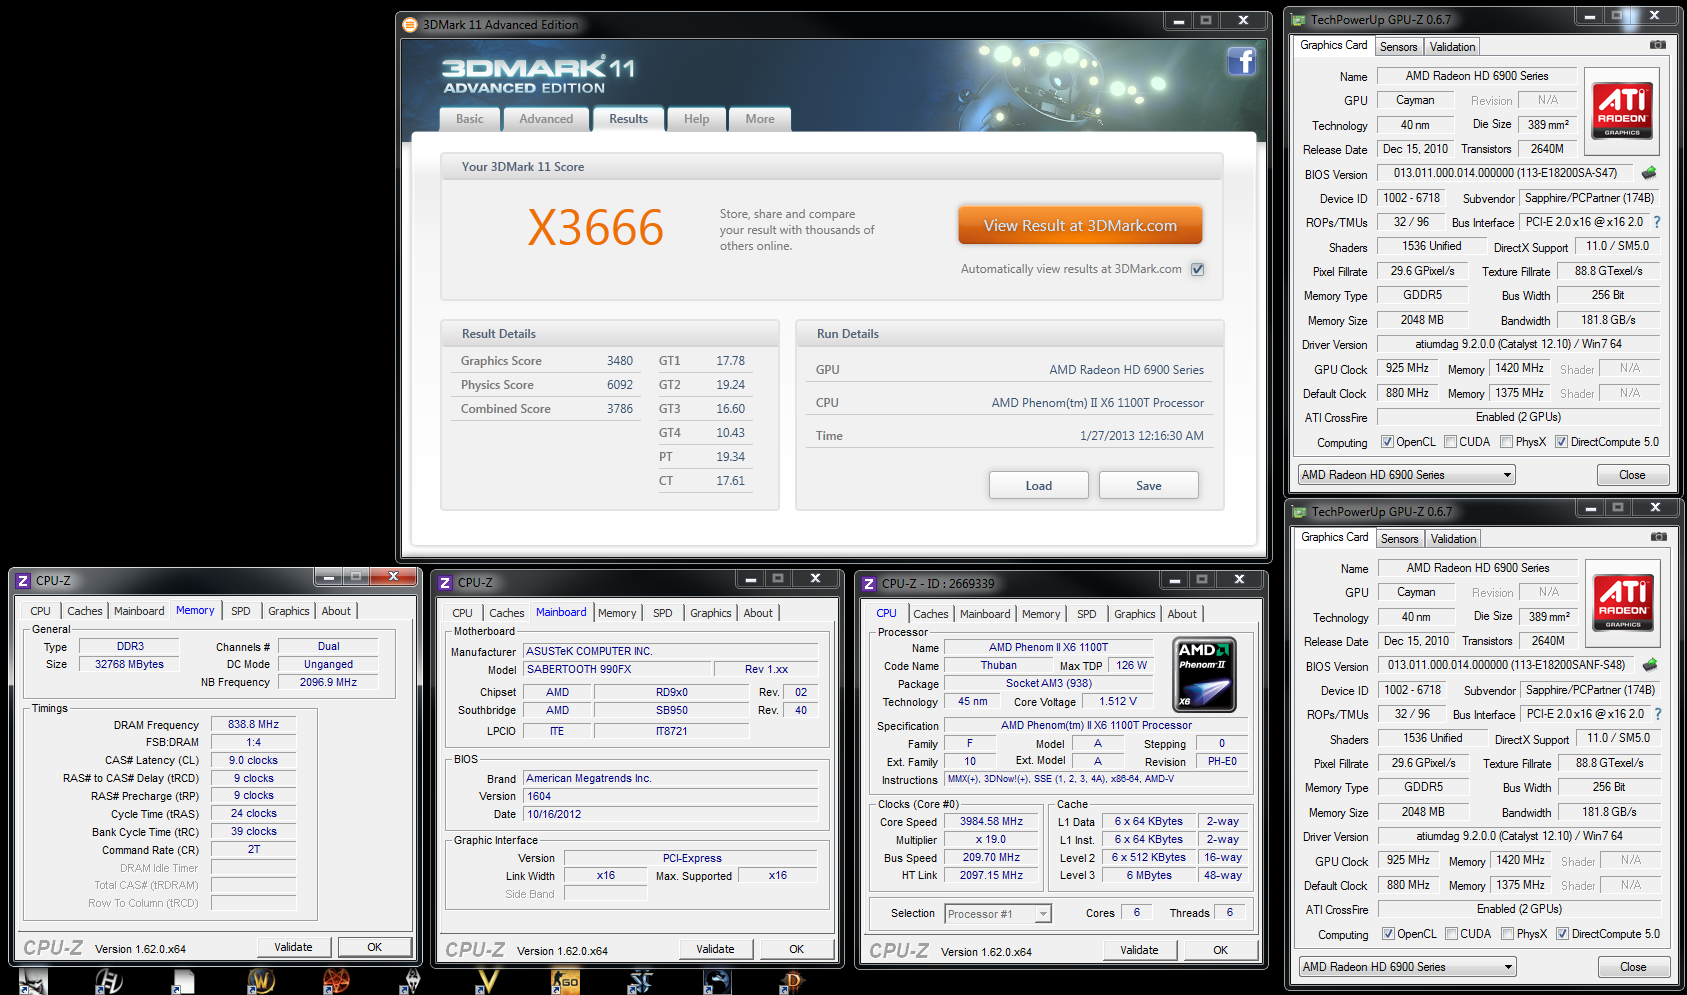Save BIOS using chip icon in lower GPU-Z
Image resolution: width=1687 pixels, height=995 pixels.
pos(1650,665)
